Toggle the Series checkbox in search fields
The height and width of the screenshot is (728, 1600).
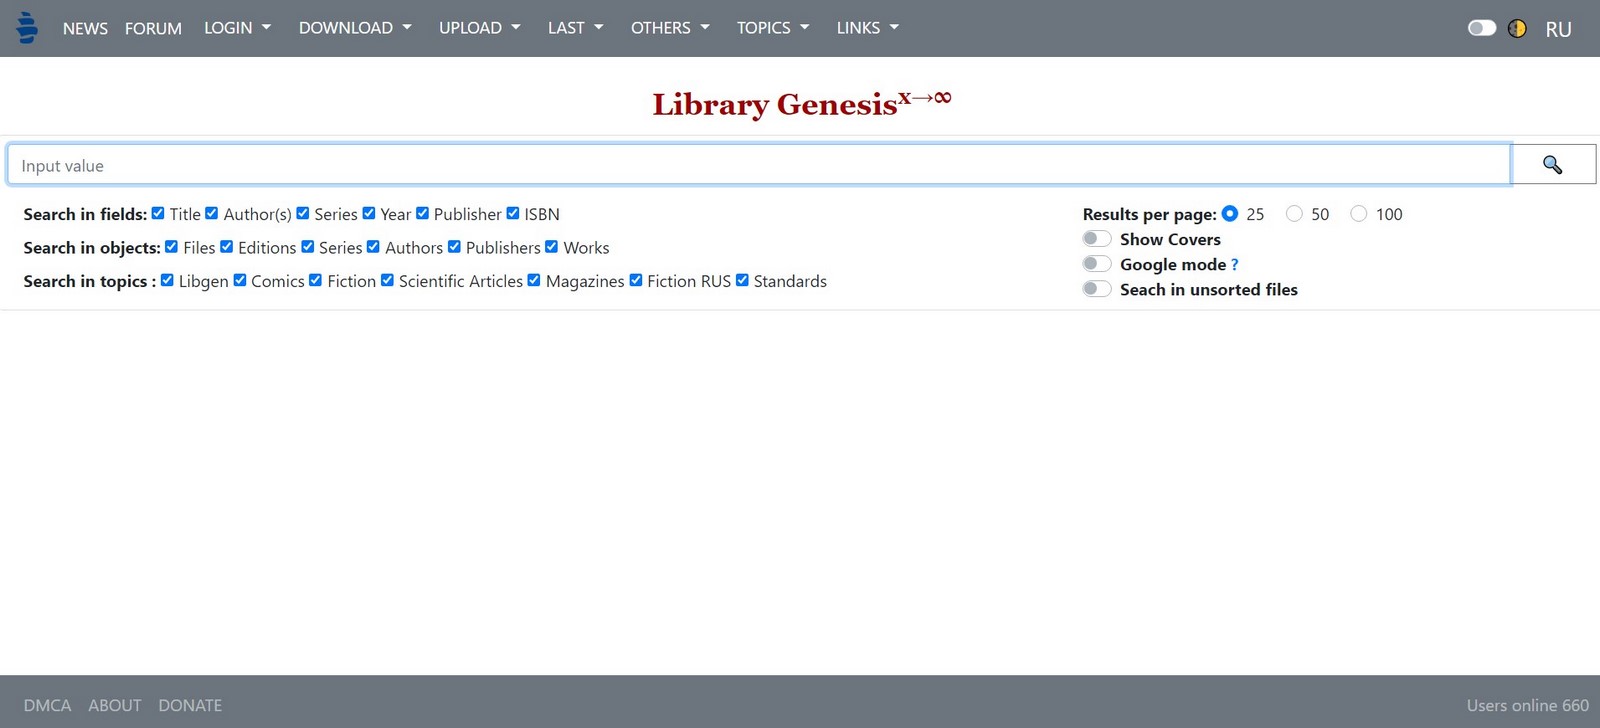pos(303,213)
